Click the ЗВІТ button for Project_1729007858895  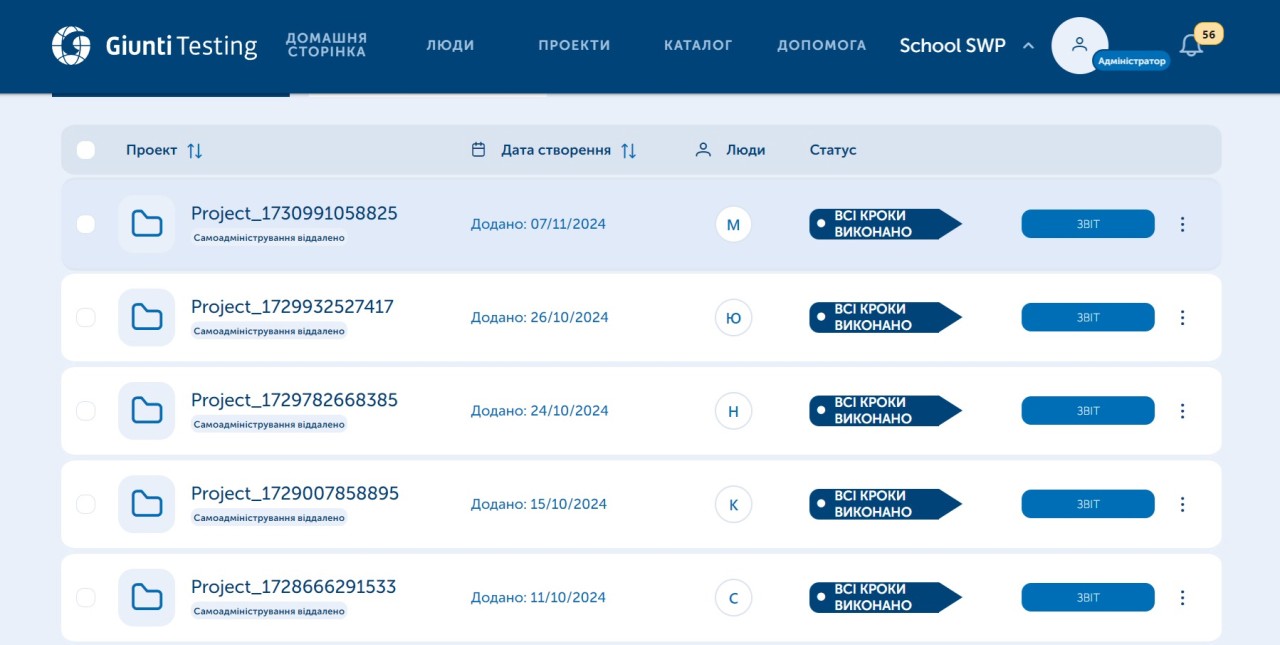1087,504
